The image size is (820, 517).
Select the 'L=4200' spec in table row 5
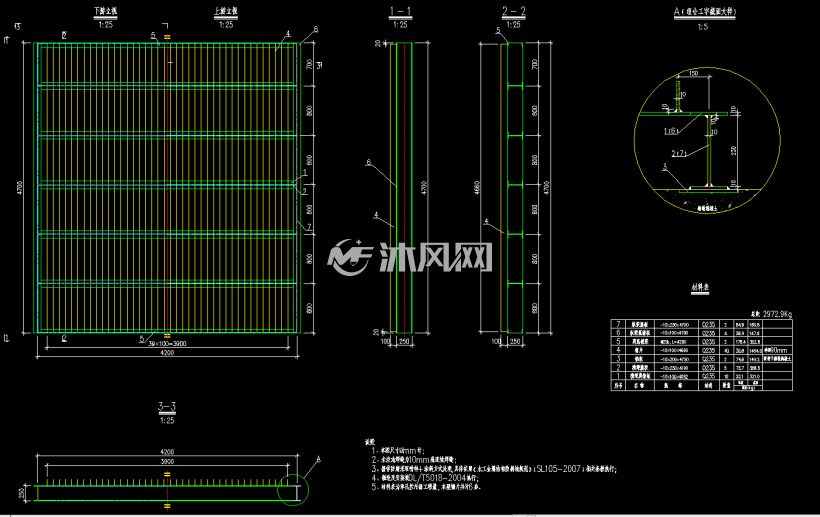(680, 342)
